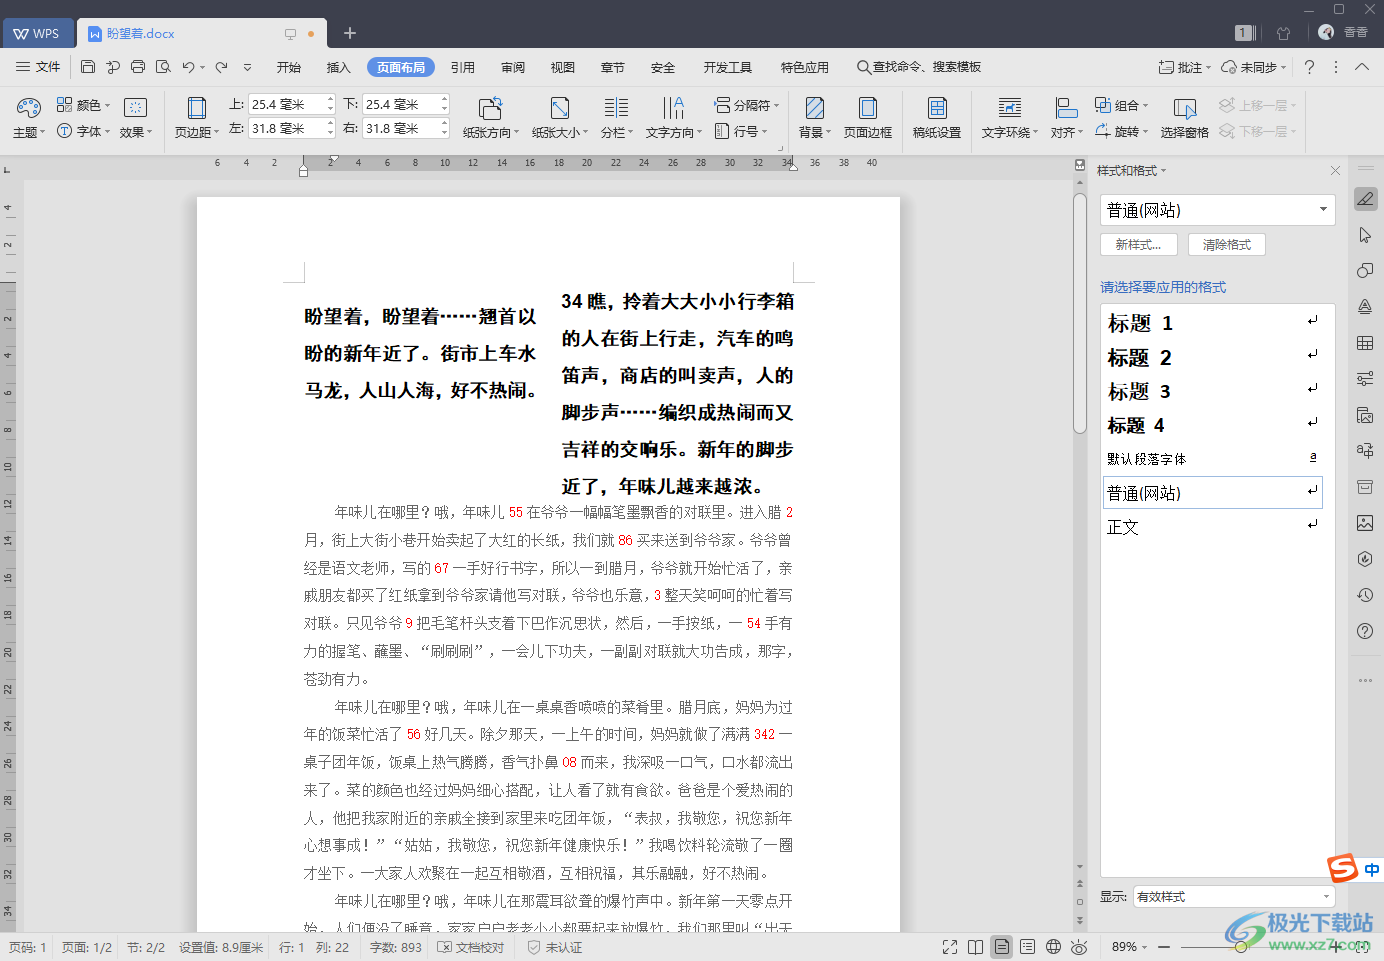Click the 查找命令、搜索模板 search box

pos(919,67)
